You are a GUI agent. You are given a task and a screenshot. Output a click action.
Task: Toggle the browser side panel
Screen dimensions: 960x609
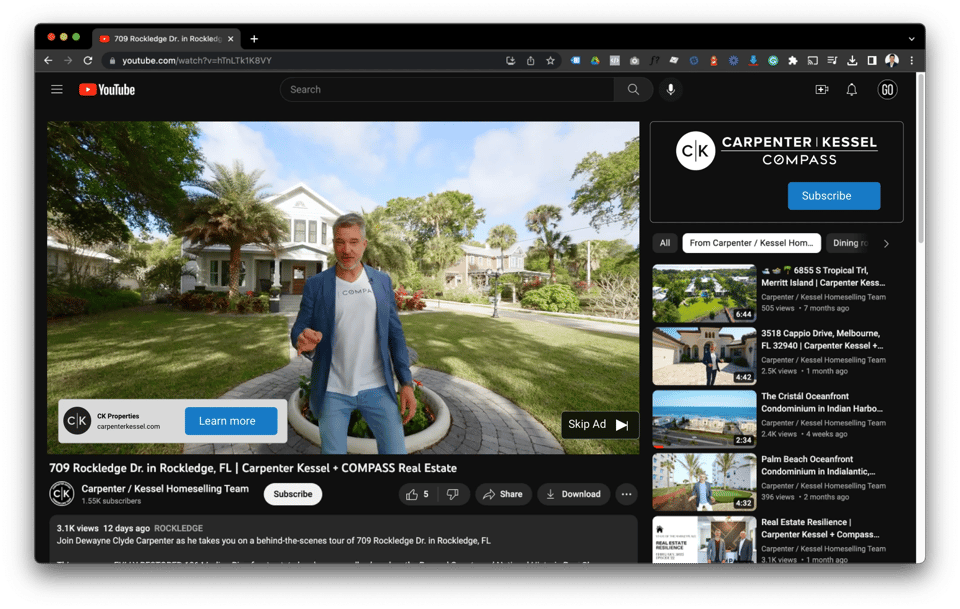(x=871, y=60)
